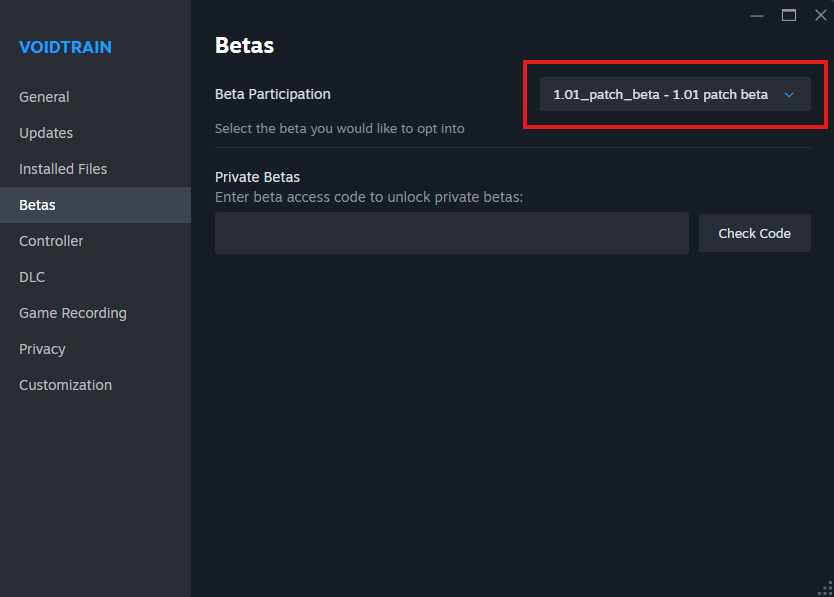Open the Controller settings page
Screen dimensions: 834x597
[51, 241]
